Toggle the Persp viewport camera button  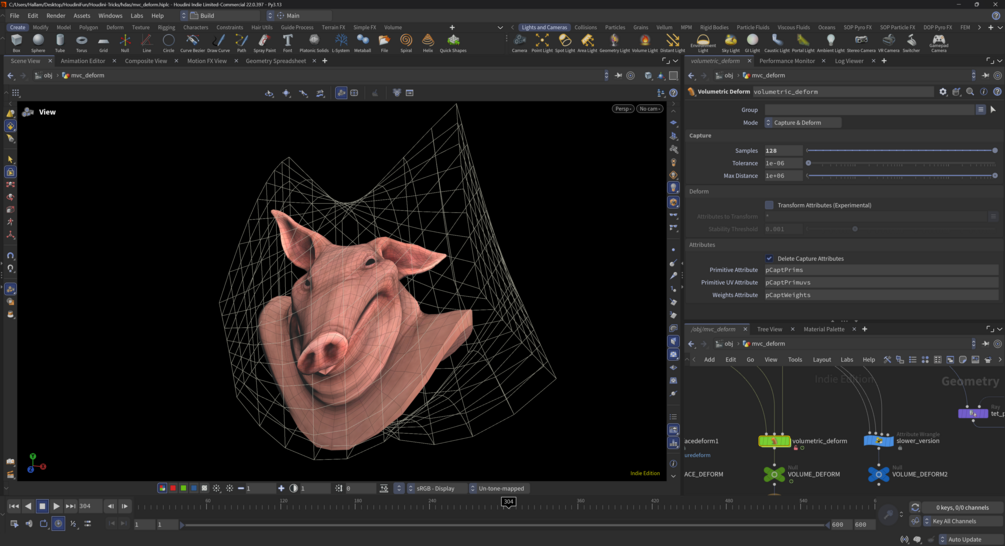pos(622,109)
